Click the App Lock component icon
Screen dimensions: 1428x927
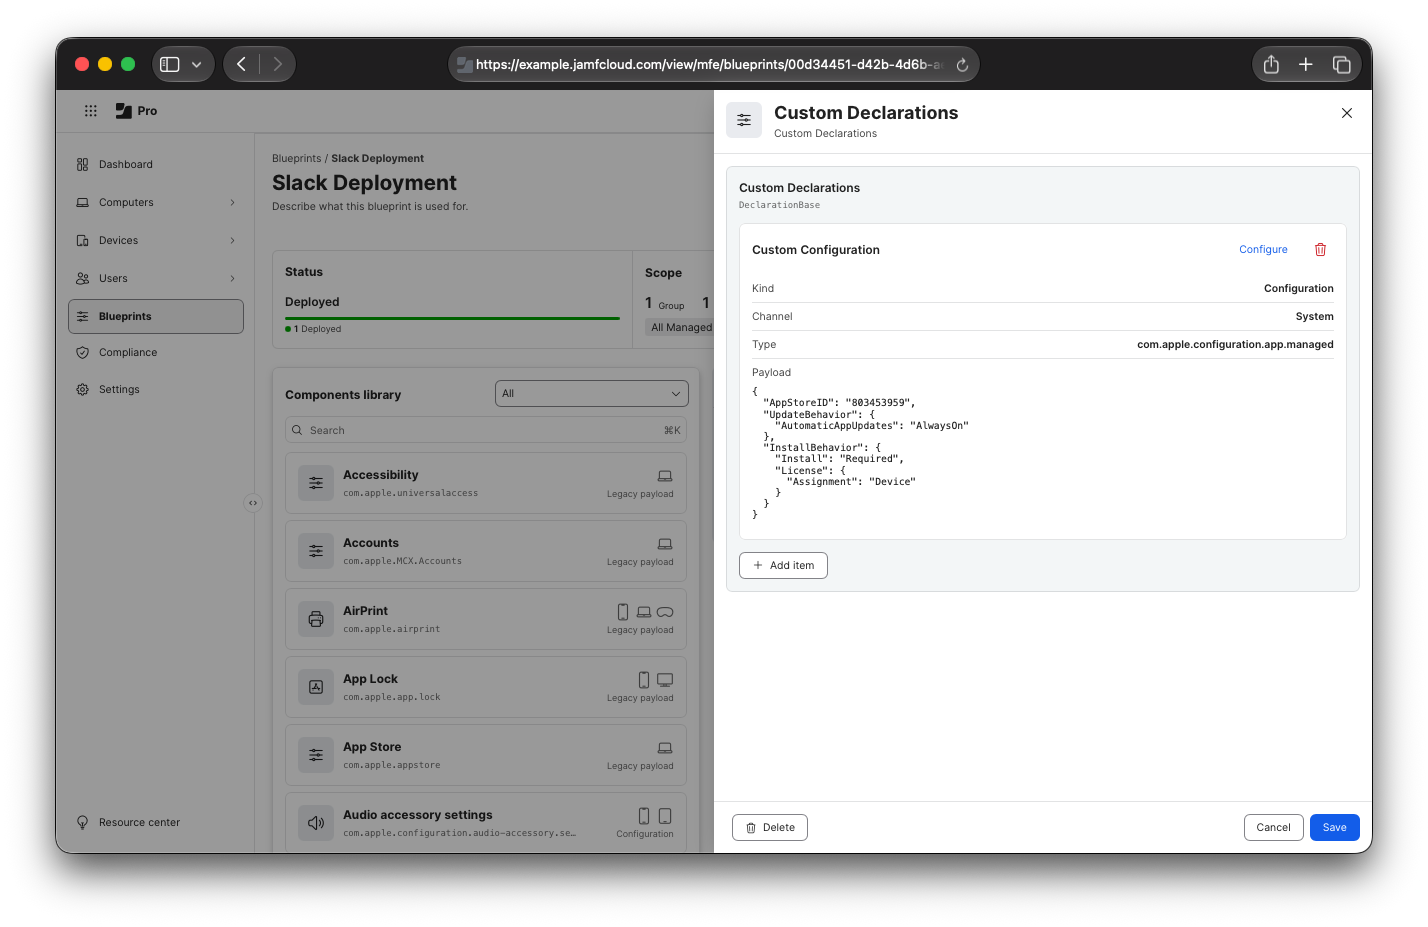pos(316,687)
